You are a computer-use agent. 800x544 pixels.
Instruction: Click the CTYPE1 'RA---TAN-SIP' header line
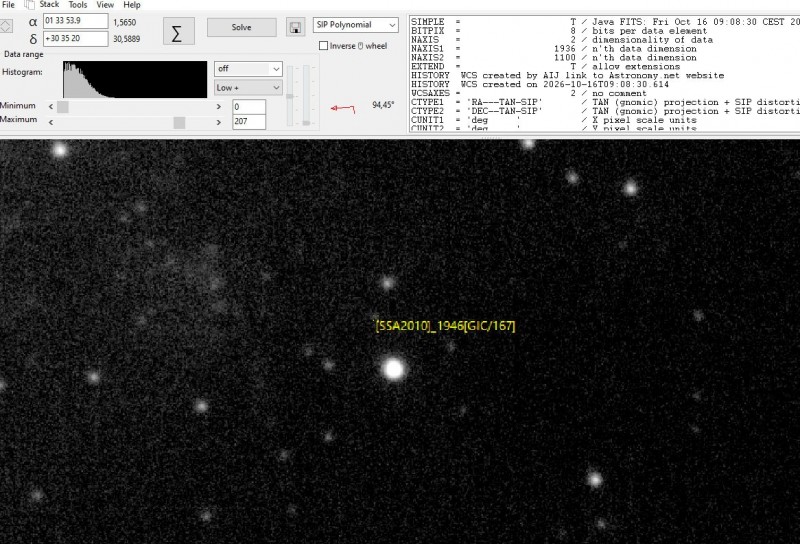[605, 103]
